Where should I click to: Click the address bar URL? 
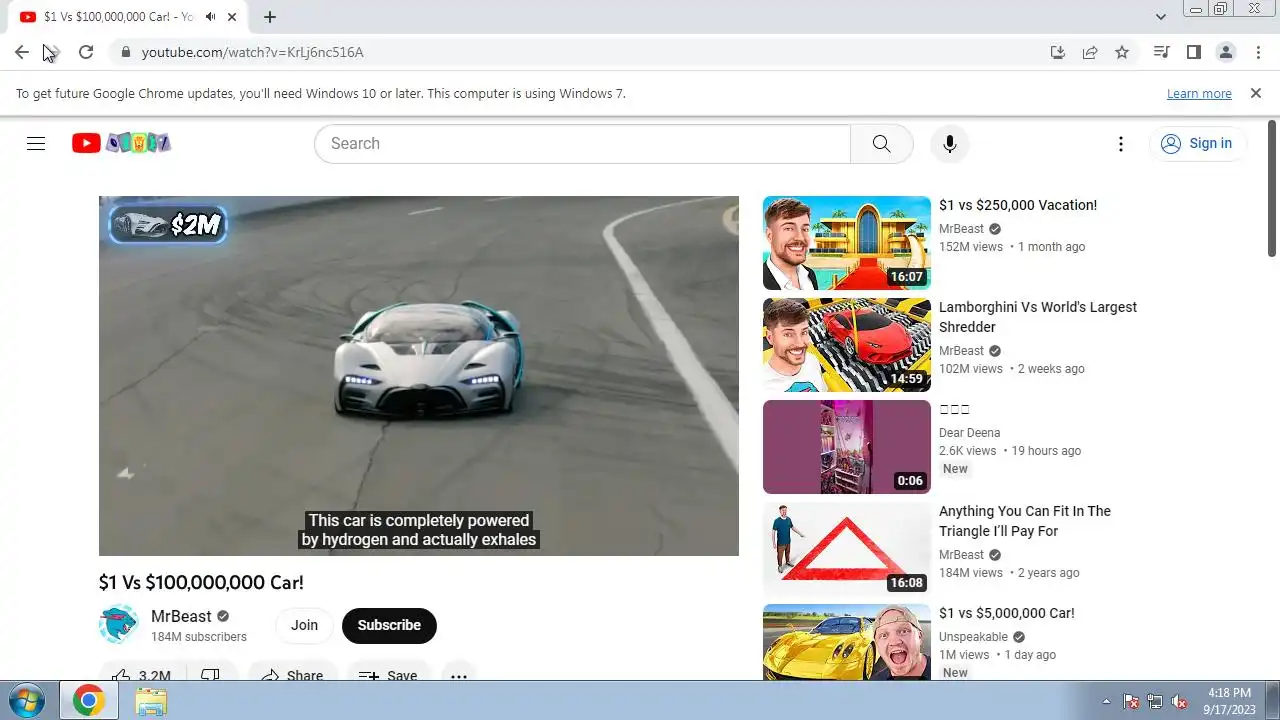[253, 52]
